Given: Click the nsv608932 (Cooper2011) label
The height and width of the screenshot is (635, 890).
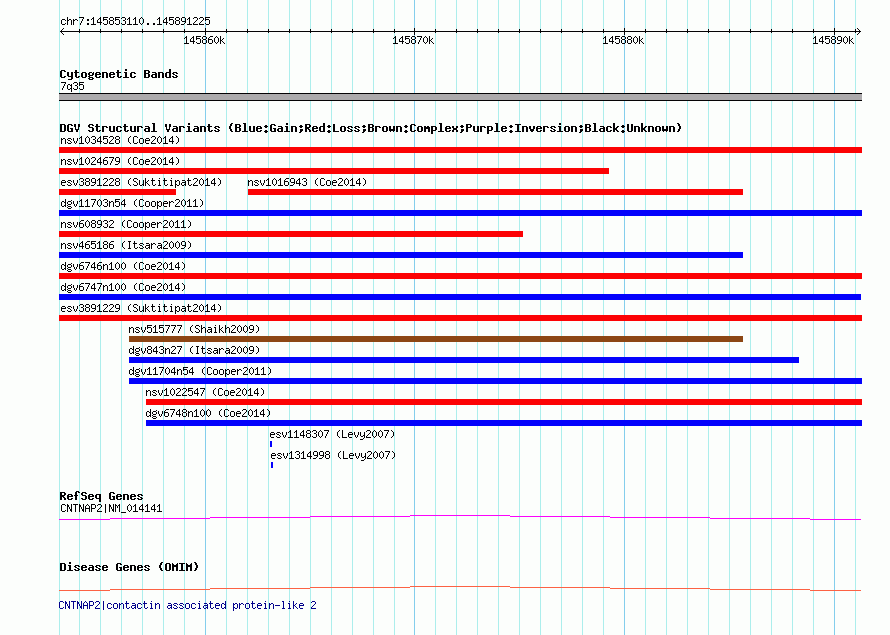Looking at the screenshot, I should [x=126, y=224].
